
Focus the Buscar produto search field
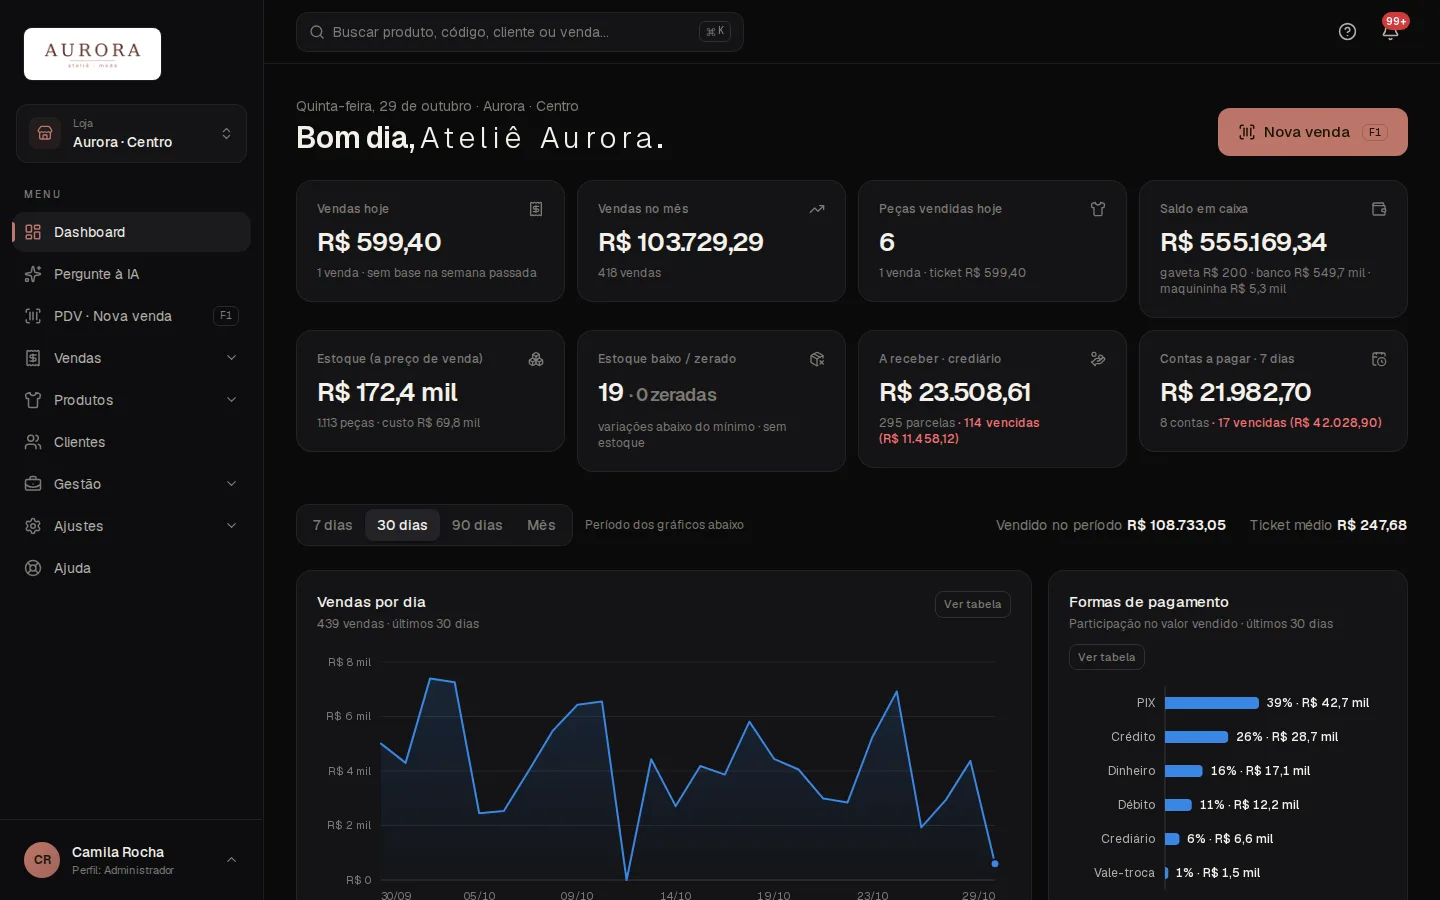click(x=519, y=32)
